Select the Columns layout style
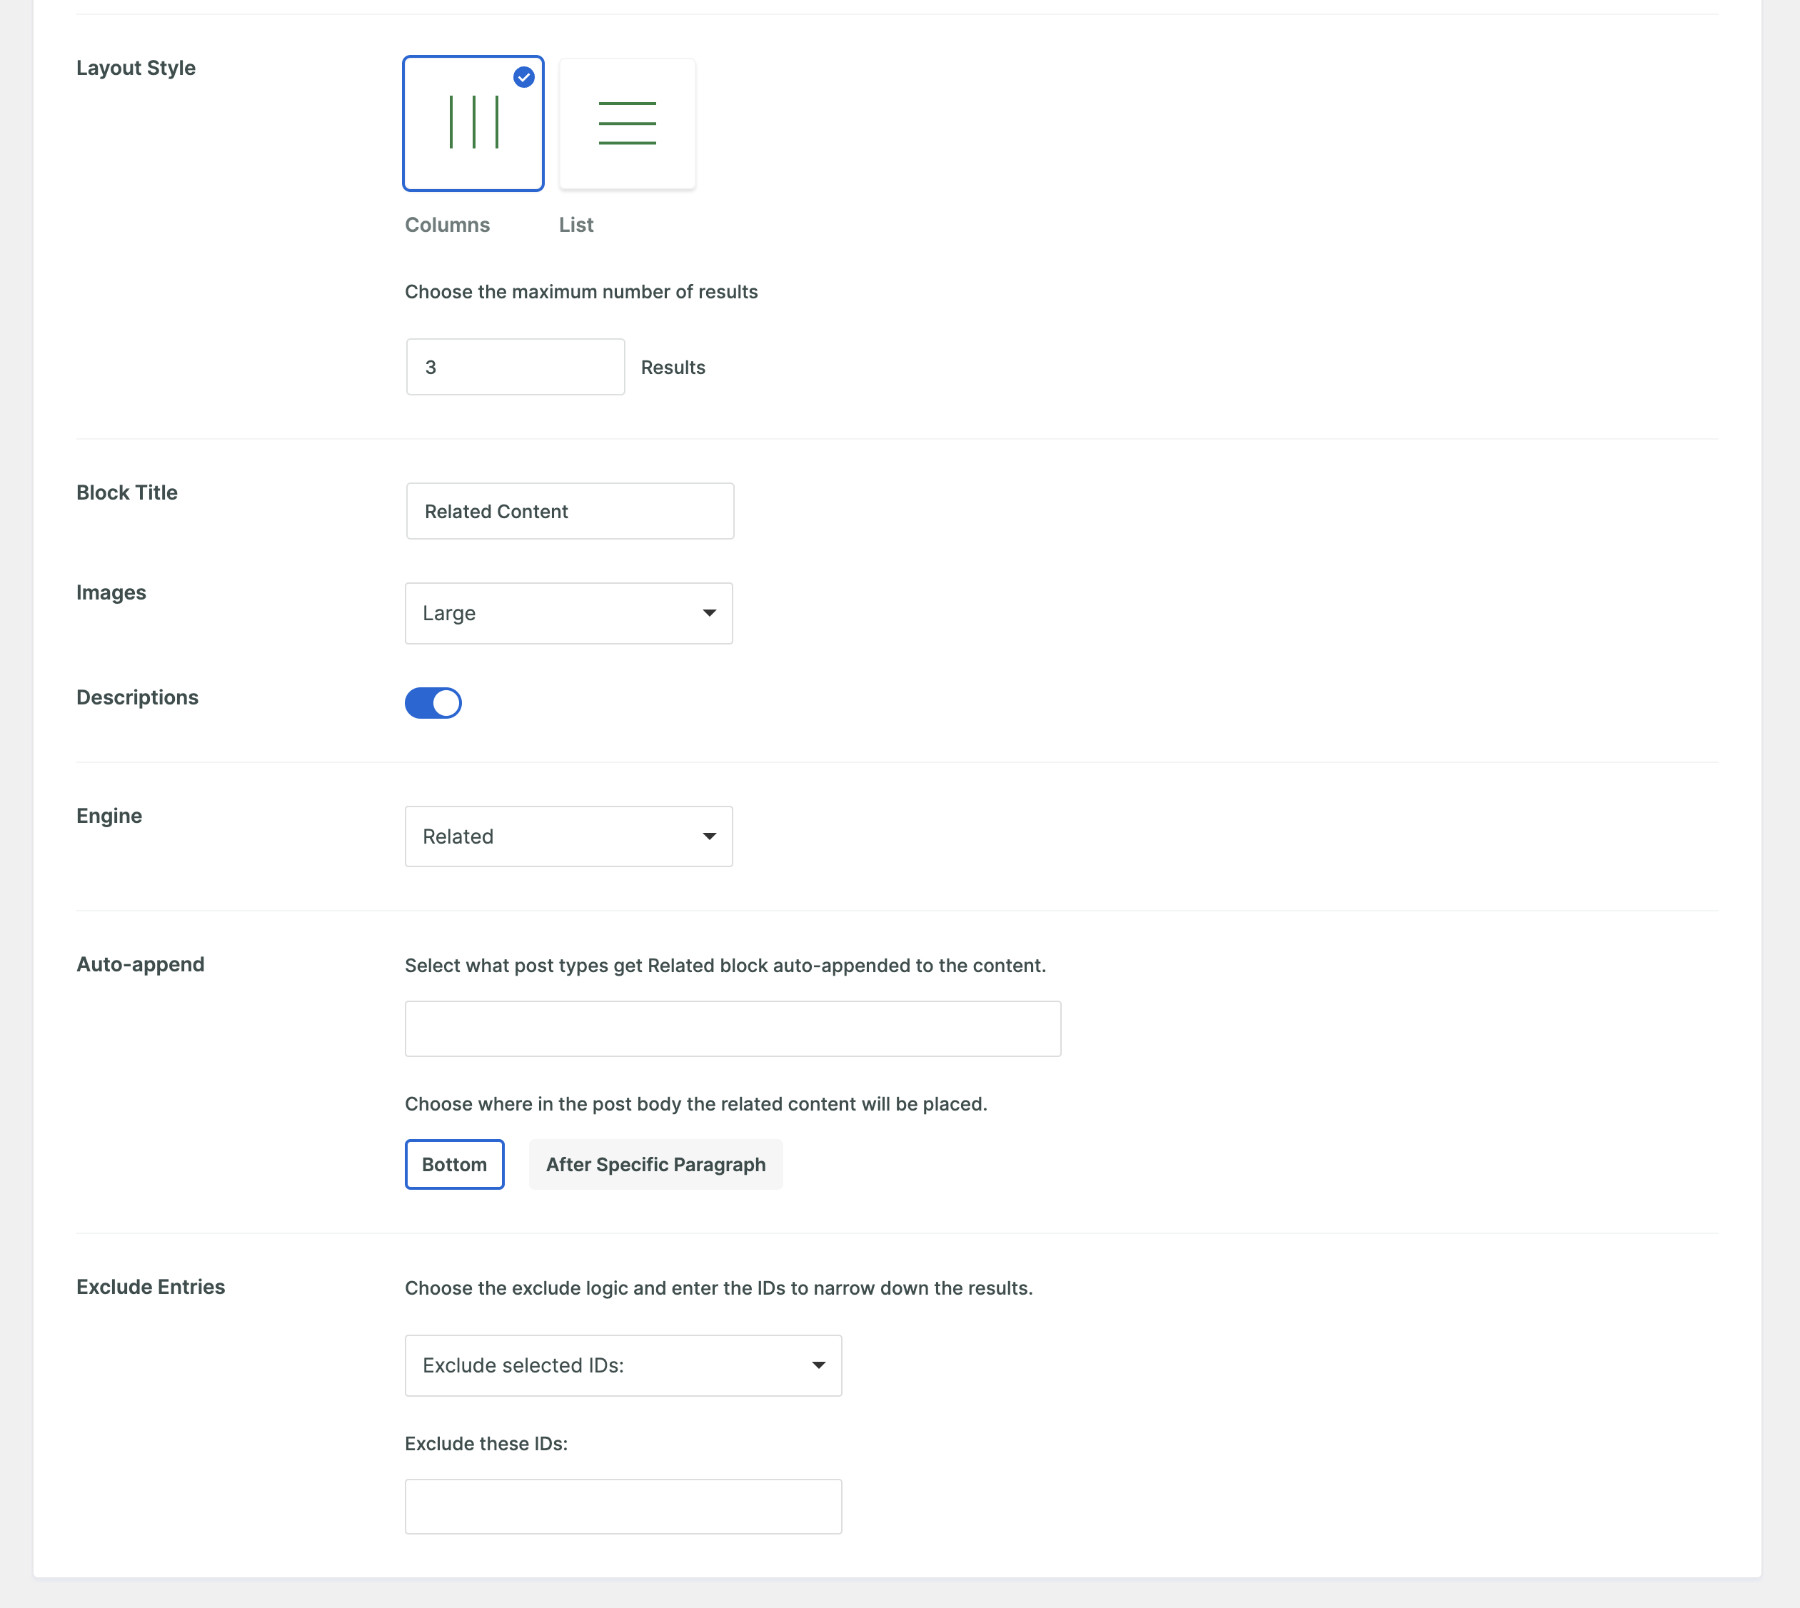 pyautogui.click(x=473, y=123)
